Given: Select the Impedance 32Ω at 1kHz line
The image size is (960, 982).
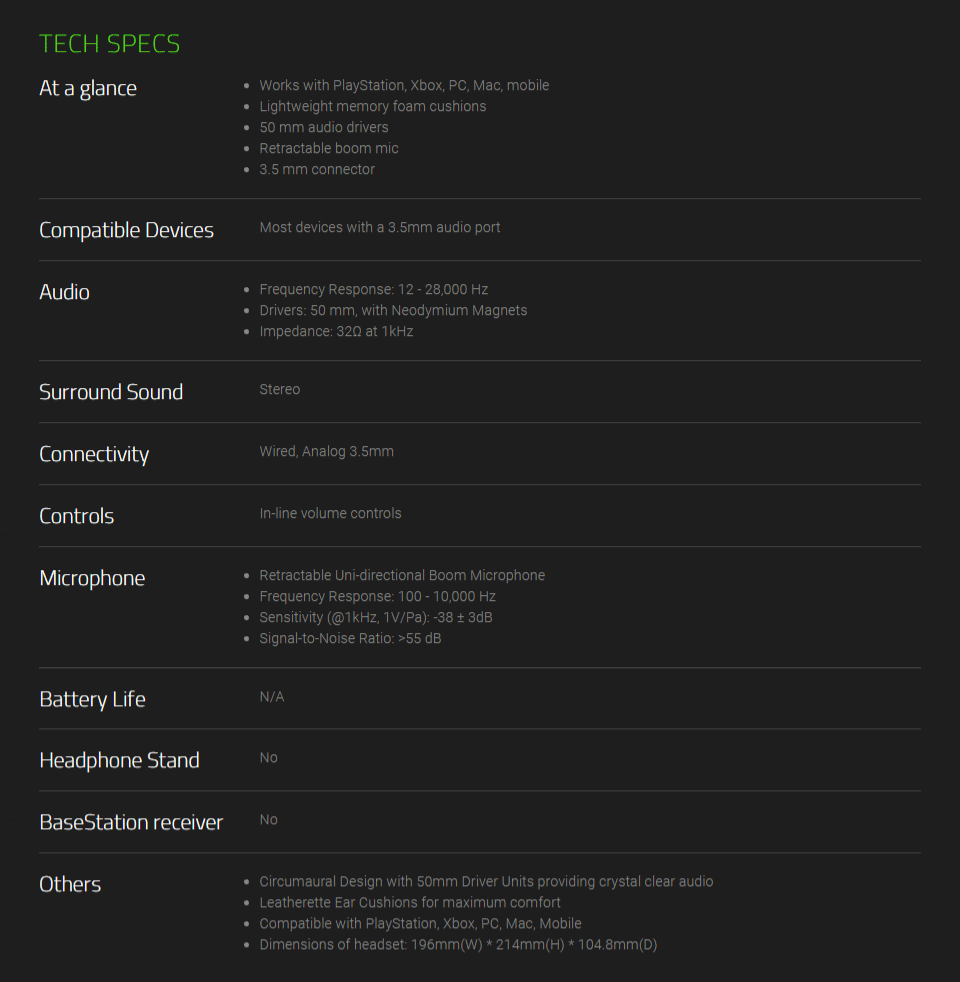Looking at the screenshot, I should pyautogui.click(x=336, y=331).
